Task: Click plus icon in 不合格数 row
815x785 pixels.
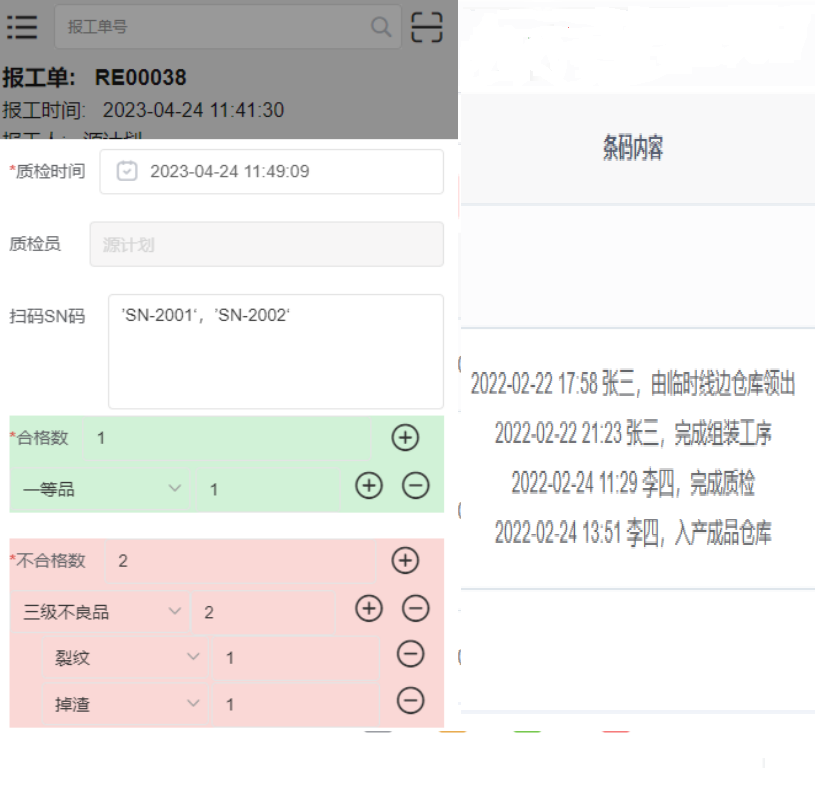Action: [x=405, y=560]
